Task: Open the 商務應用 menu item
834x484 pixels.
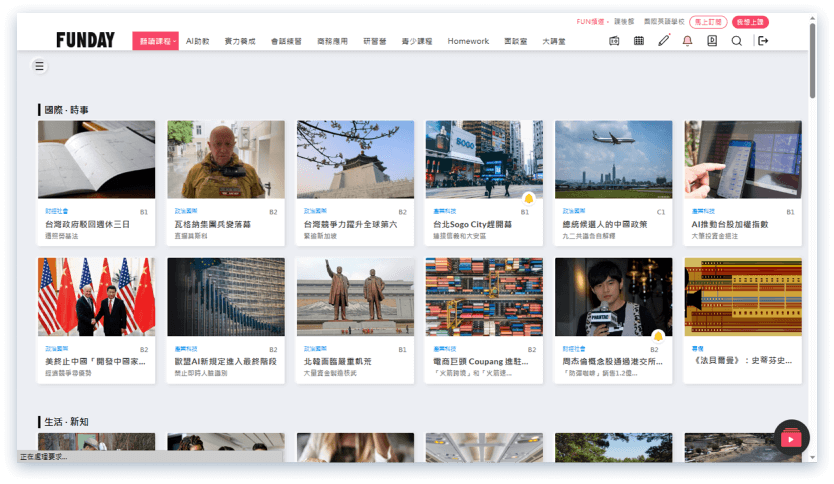Action: 332,41
